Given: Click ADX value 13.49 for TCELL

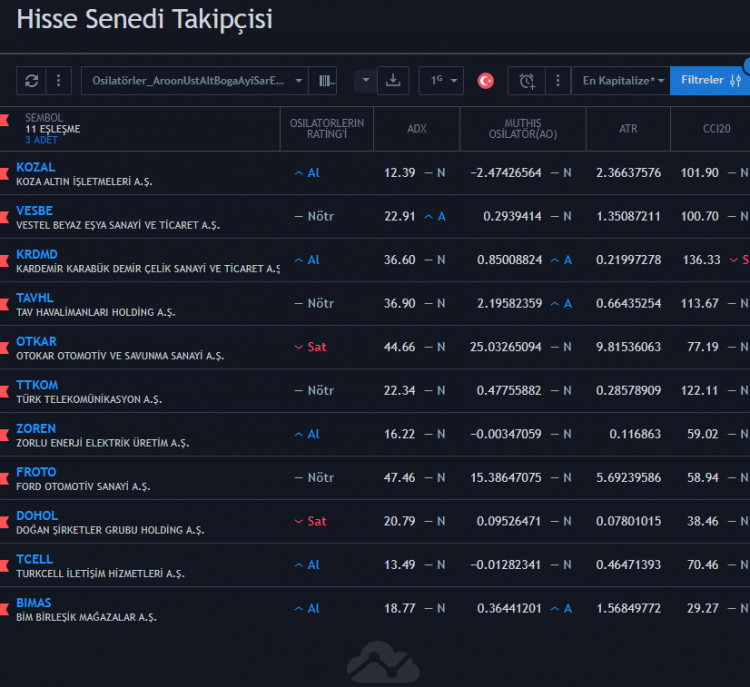Looking at the screenshot, I should [x=399, y=565].
